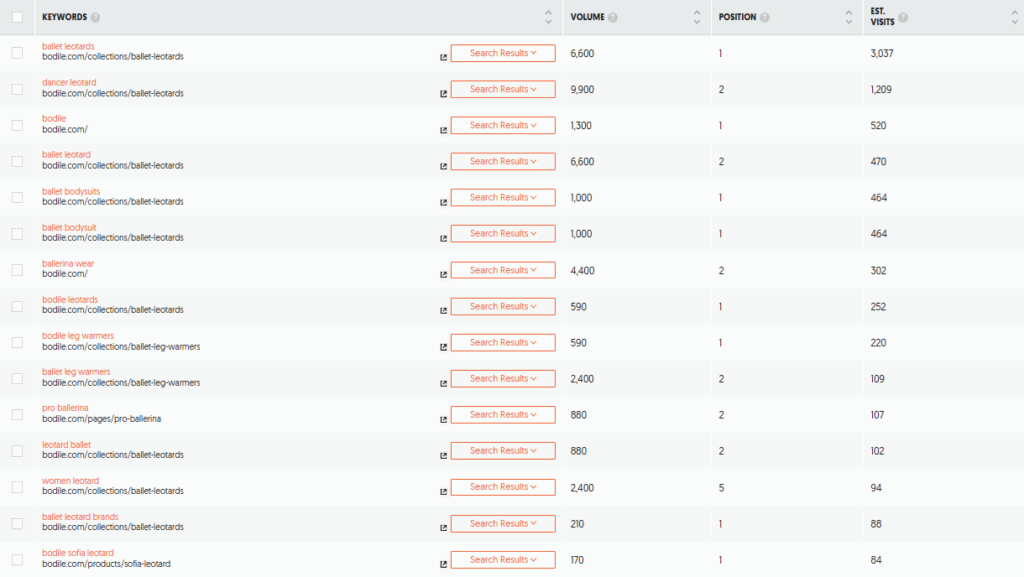Click the estimated visits value 520

[x=878, y=125]
